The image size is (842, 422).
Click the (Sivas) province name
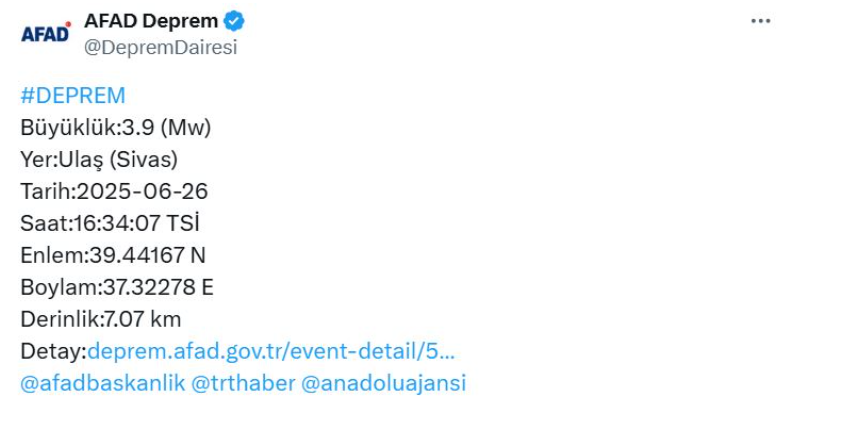click(143, 160)
